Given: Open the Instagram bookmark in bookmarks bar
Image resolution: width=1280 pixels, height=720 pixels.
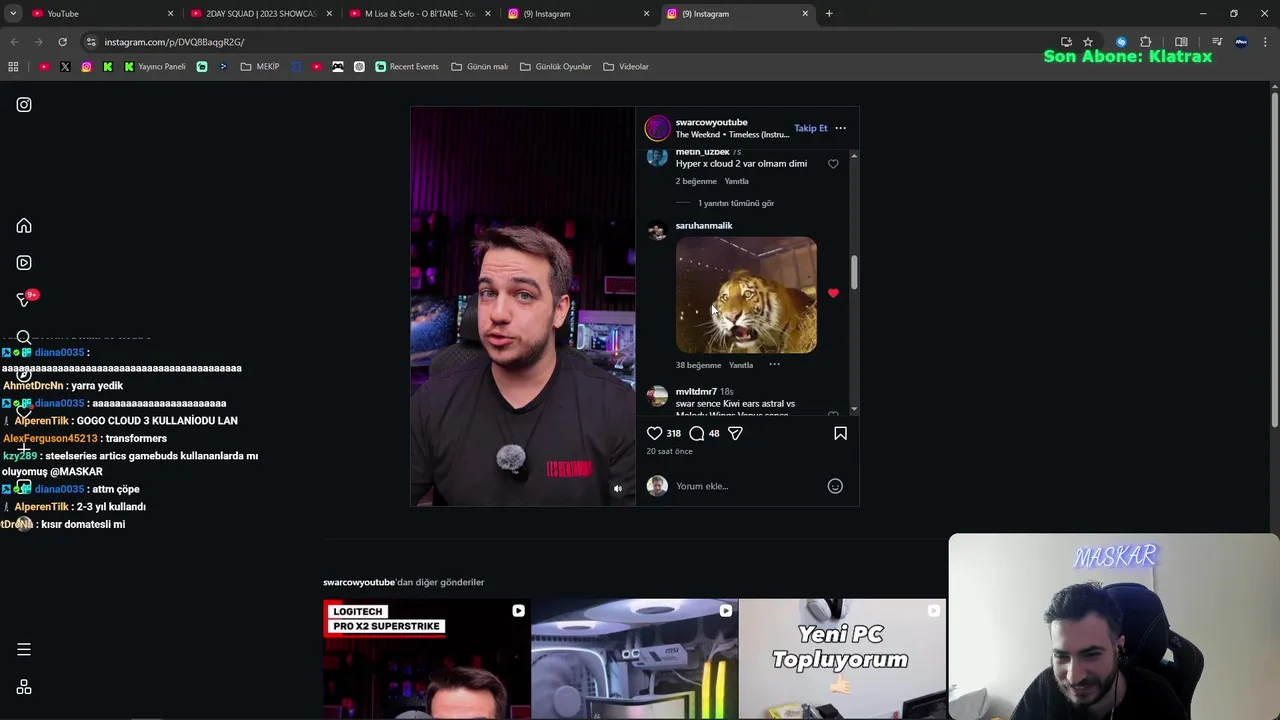Looking at the screenshot, I should point(86,67).
